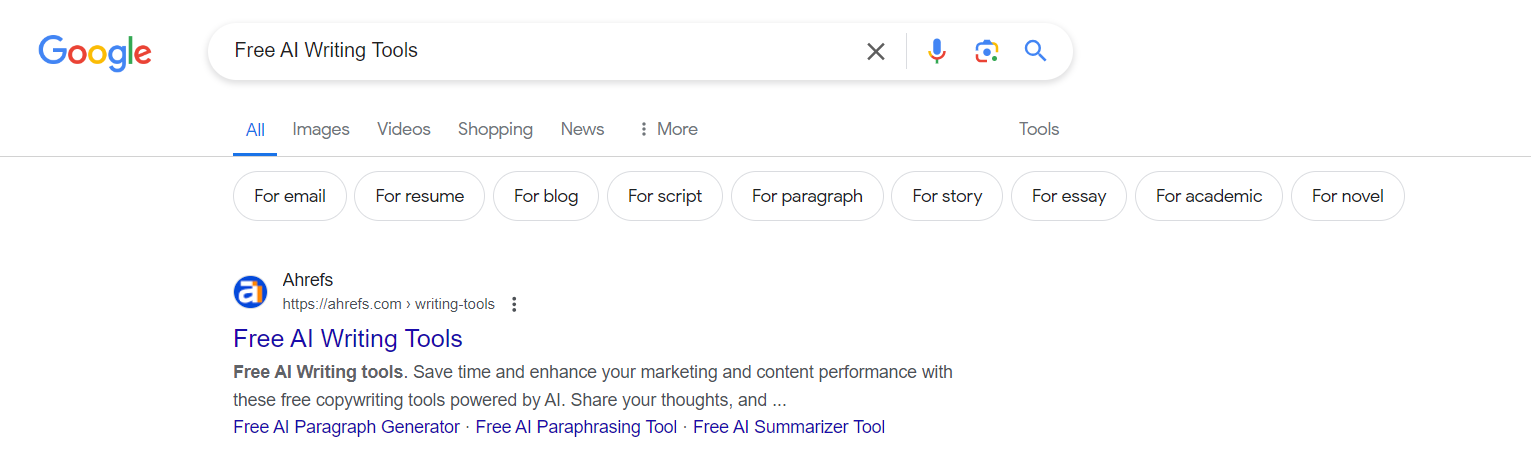Select the 'For resume' filter chip
Screen dimensions: 1531x462
[x=419, y=196]
